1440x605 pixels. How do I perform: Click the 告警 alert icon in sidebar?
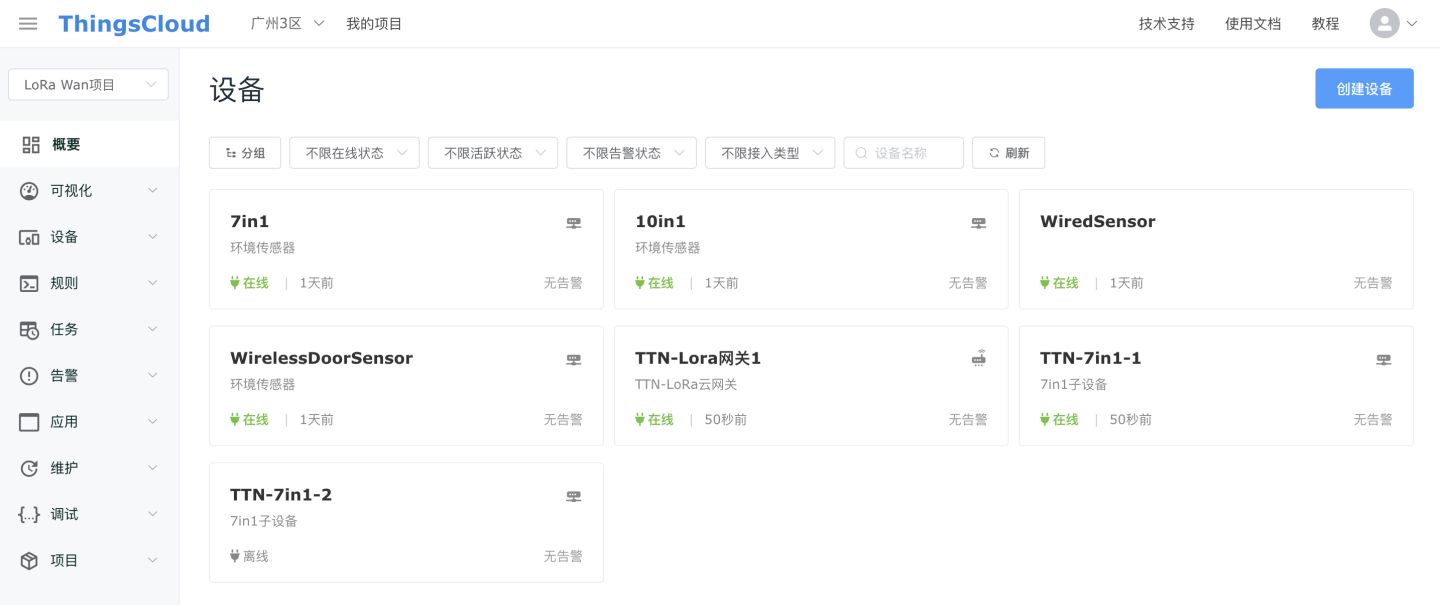29,376
